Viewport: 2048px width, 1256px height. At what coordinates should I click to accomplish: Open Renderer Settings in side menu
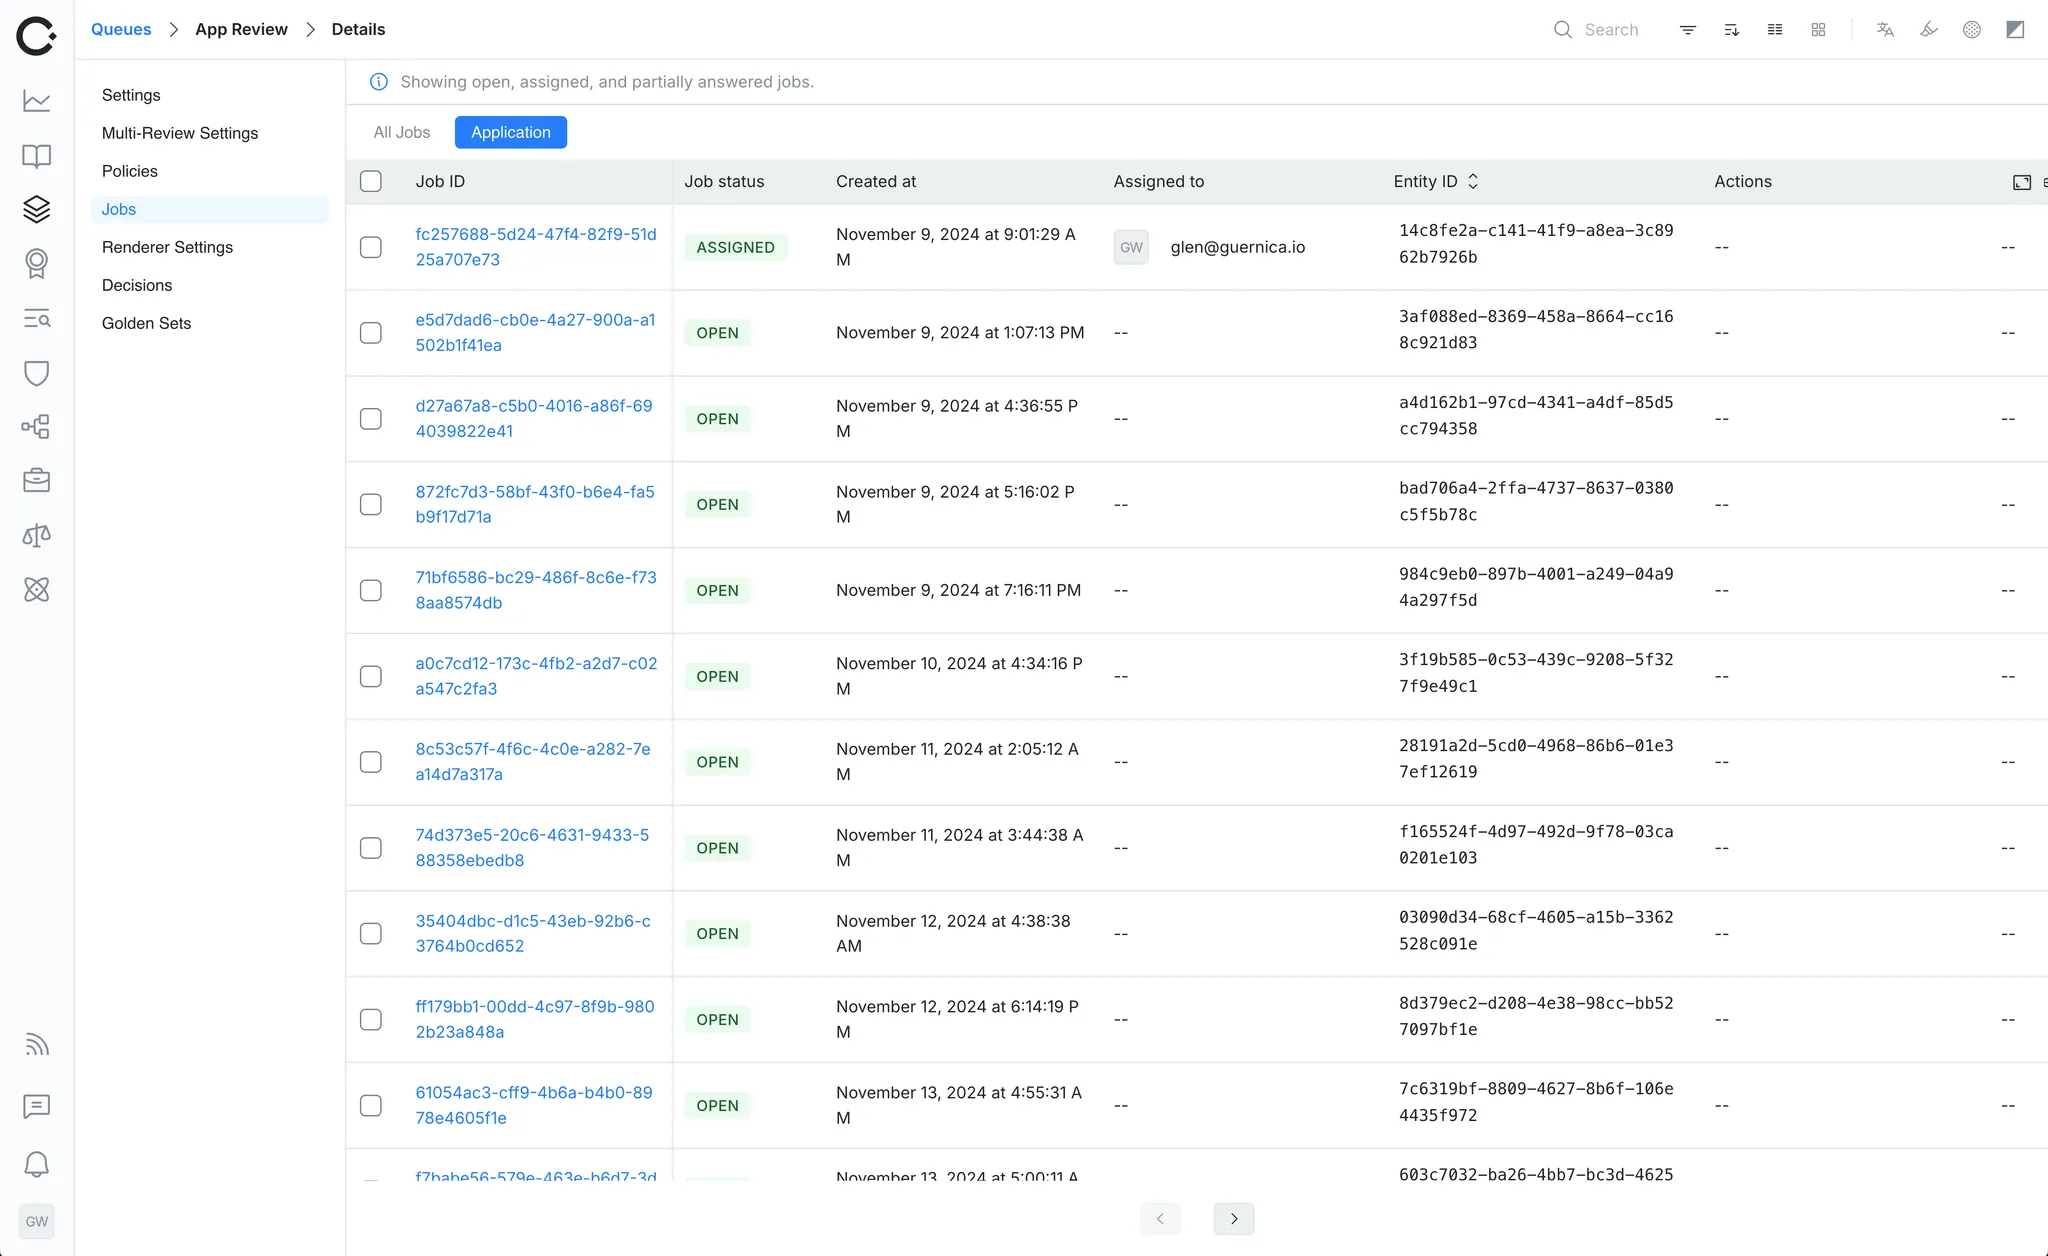[x=210, y=247]
